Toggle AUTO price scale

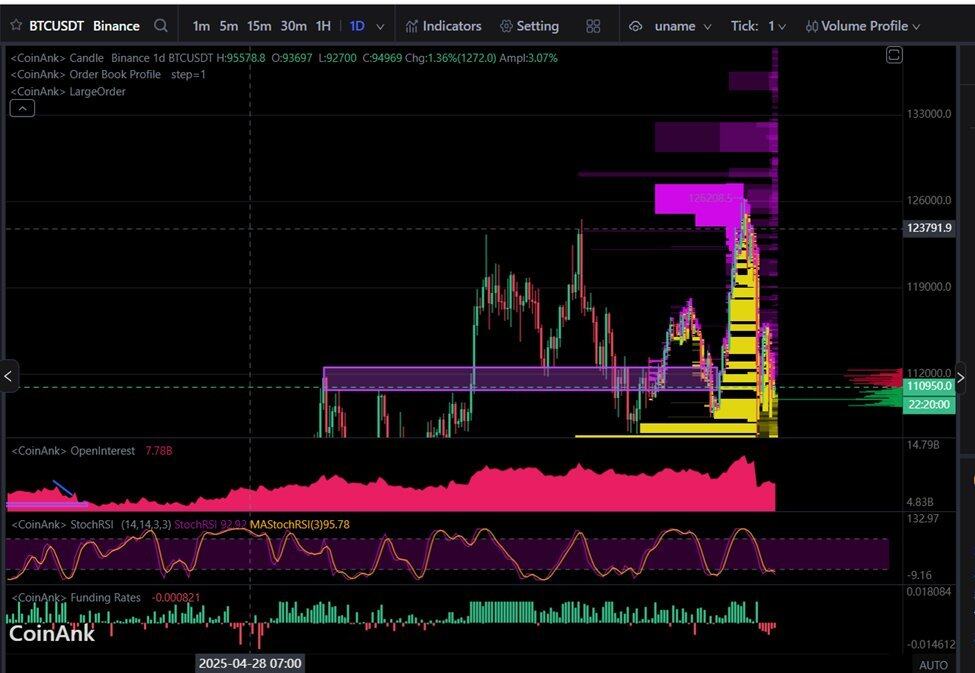click(x=932, y=664)
